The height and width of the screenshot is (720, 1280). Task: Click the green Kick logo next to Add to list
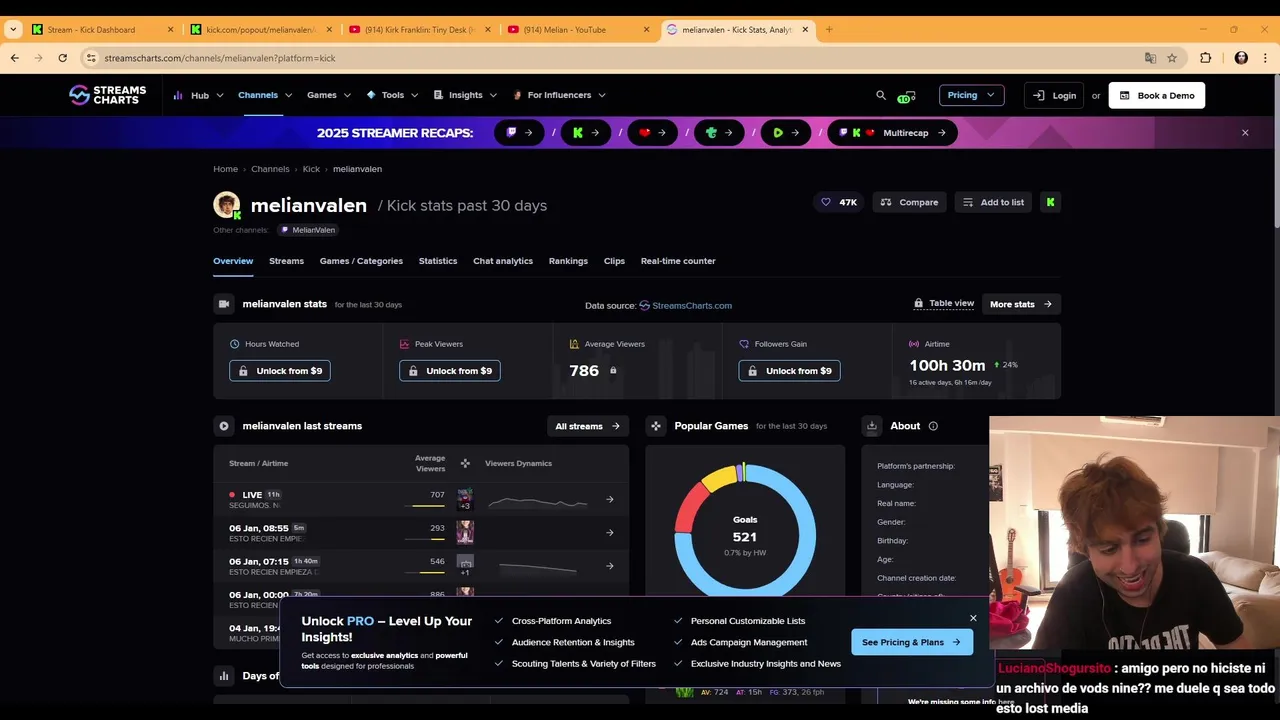1050,202
